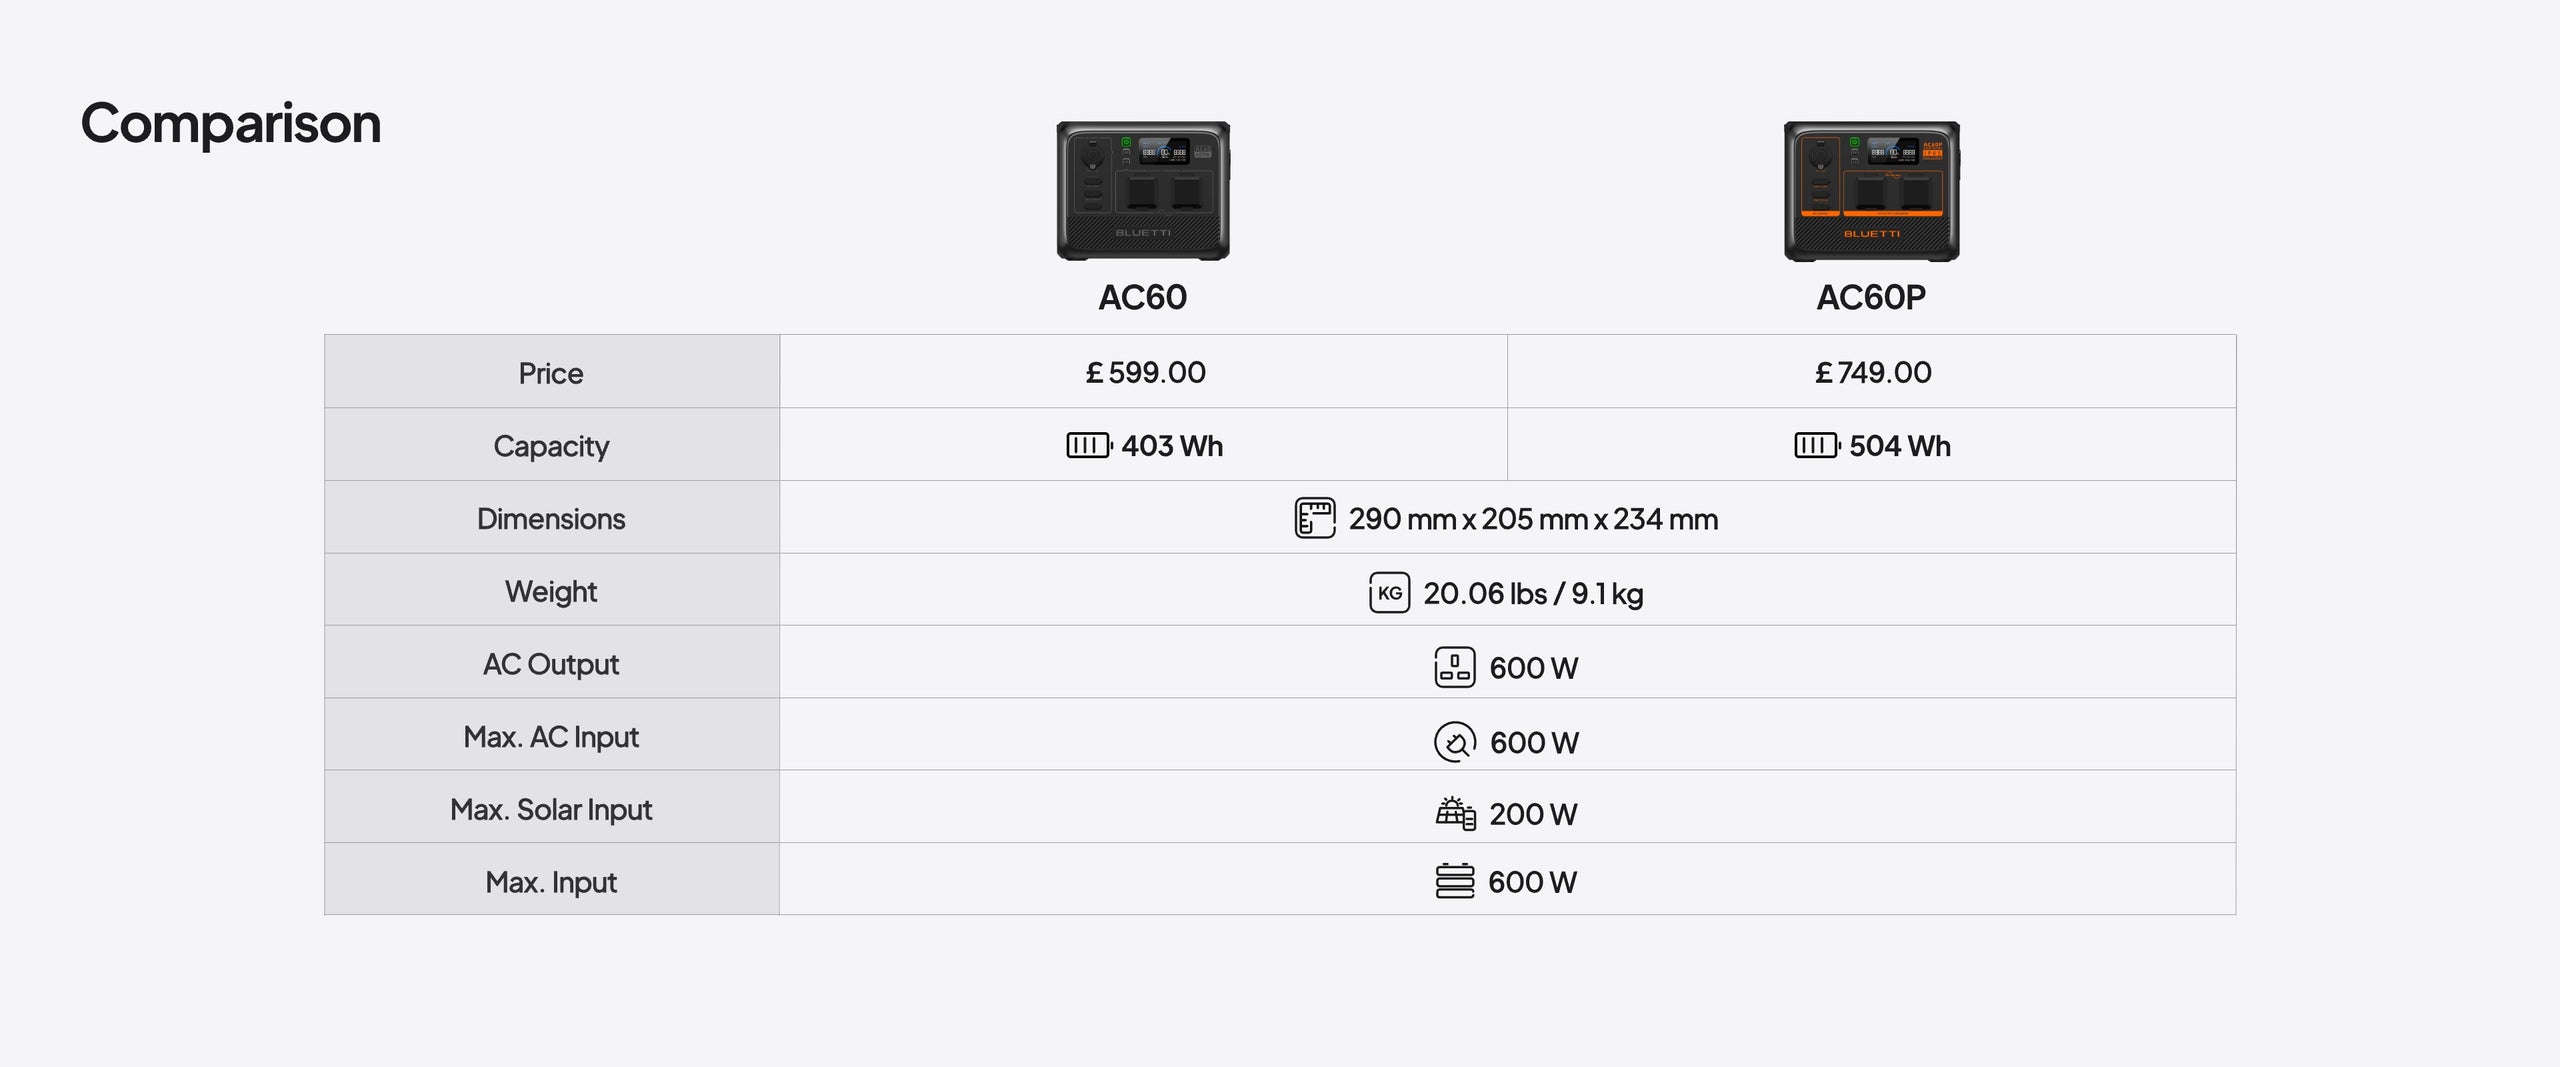Click the KG weight icon
The width and height of the screenshot is (2560, 1067).
click(x=1389, y=593)
